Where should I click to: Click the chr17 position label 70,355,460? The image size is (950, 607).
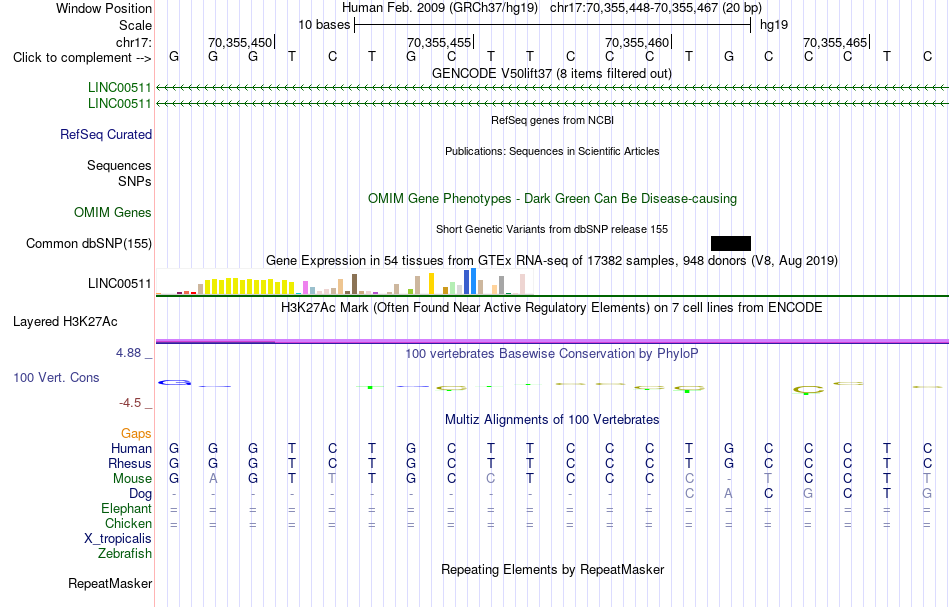[x=637, y=42]
